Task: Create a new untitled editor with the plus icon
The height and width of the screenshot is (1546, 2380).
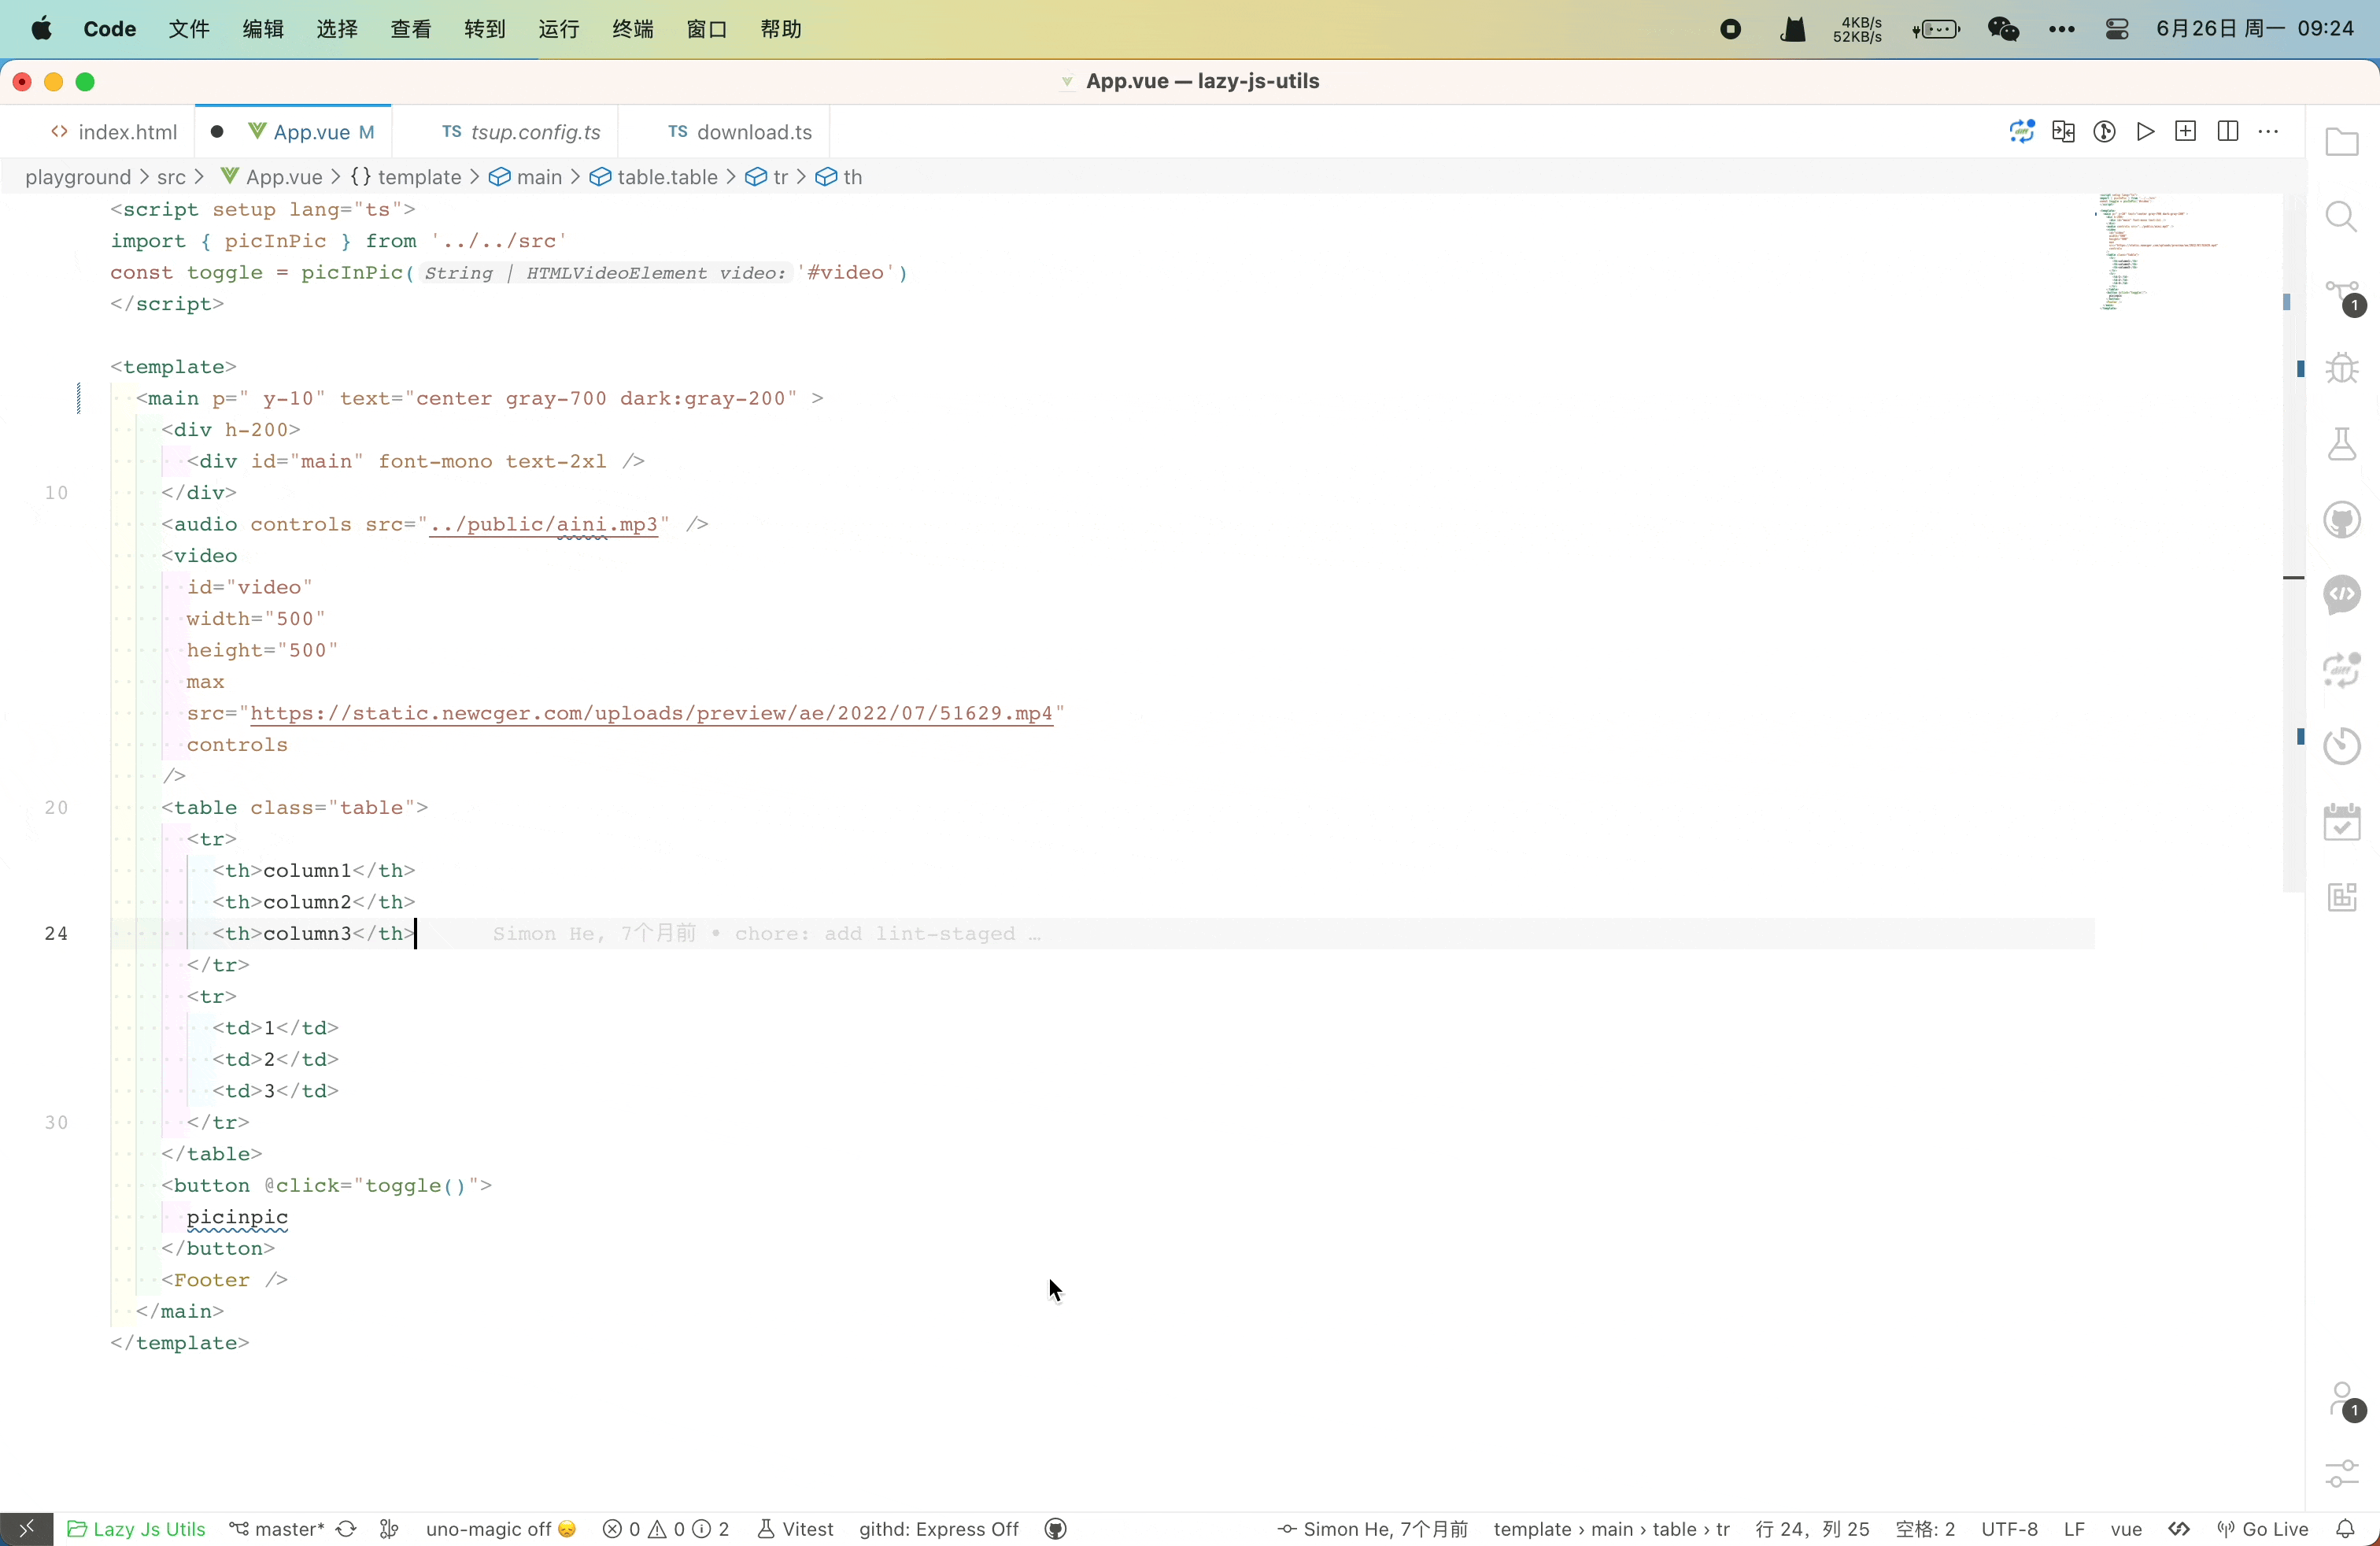Action: pyautogui.click(x=2186, y=131)
